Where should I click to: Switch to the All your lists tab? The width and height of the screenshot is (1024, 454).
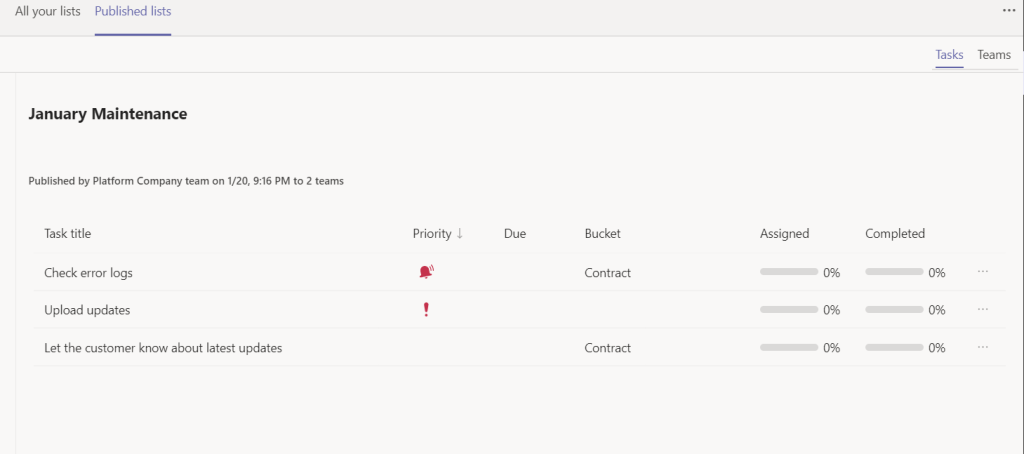pos(48,12)
